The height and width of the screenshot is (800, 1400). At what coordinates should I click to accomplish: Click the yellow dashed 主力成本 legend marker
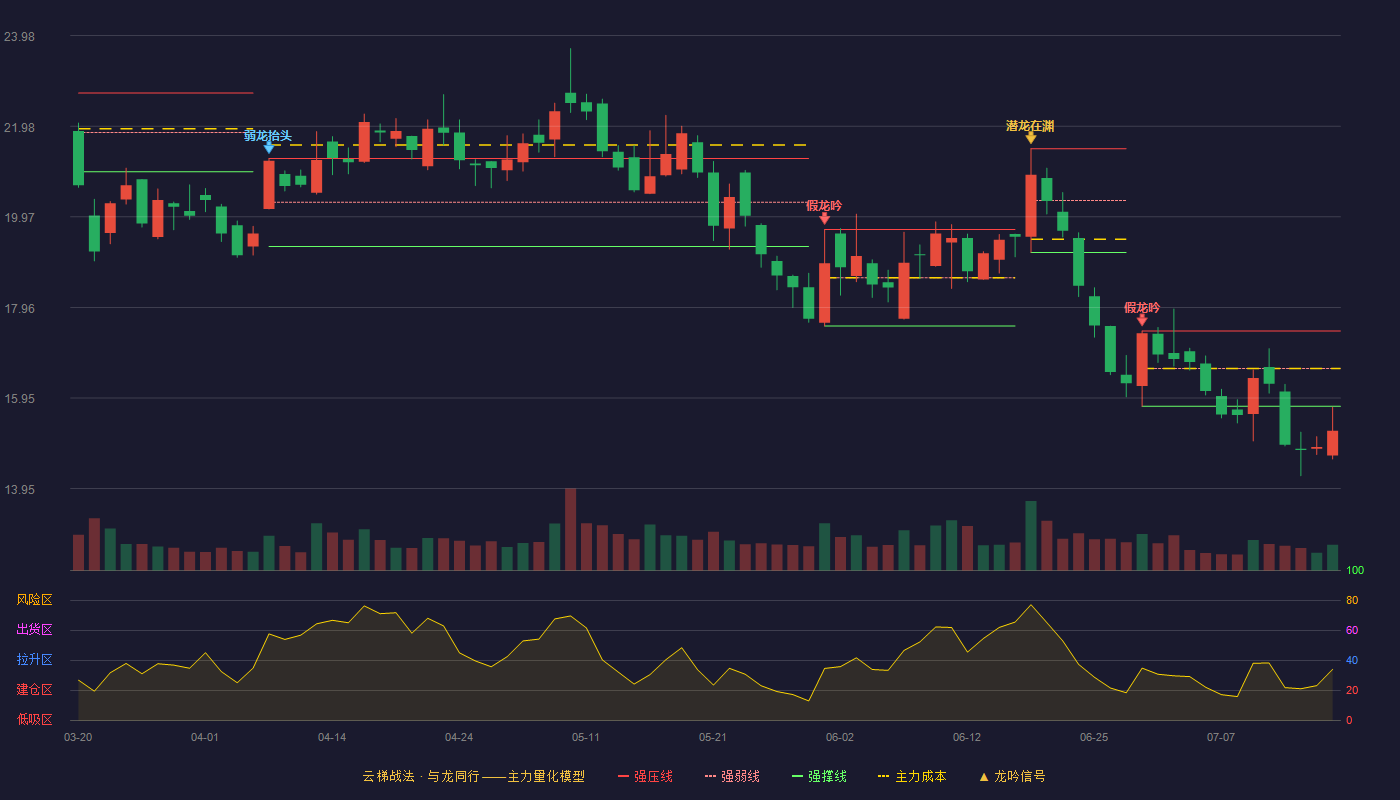pos(884,776)
